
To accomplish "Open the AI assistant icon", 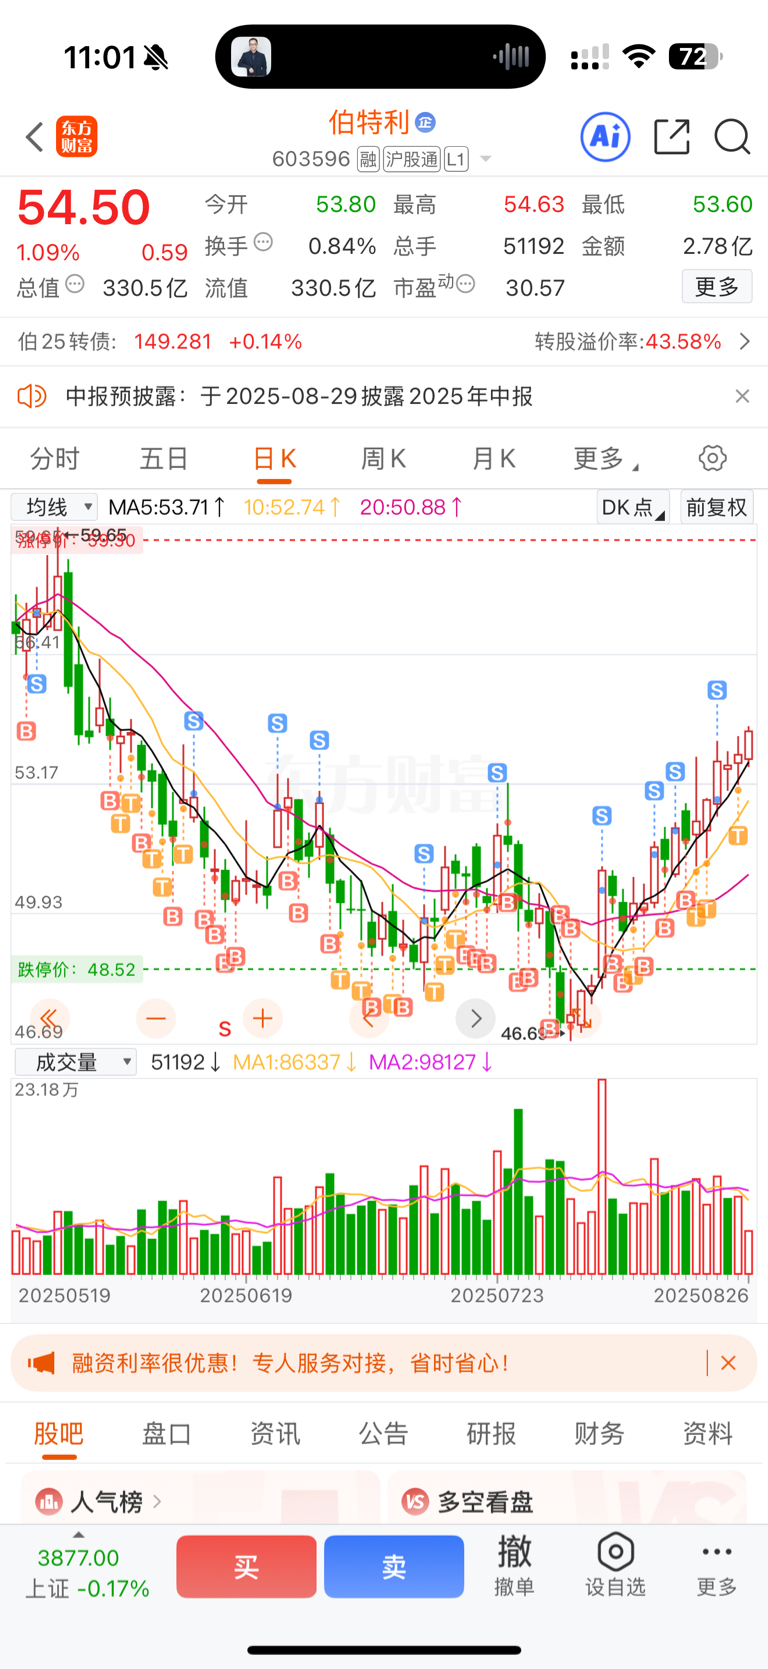I will click(606, 136).
